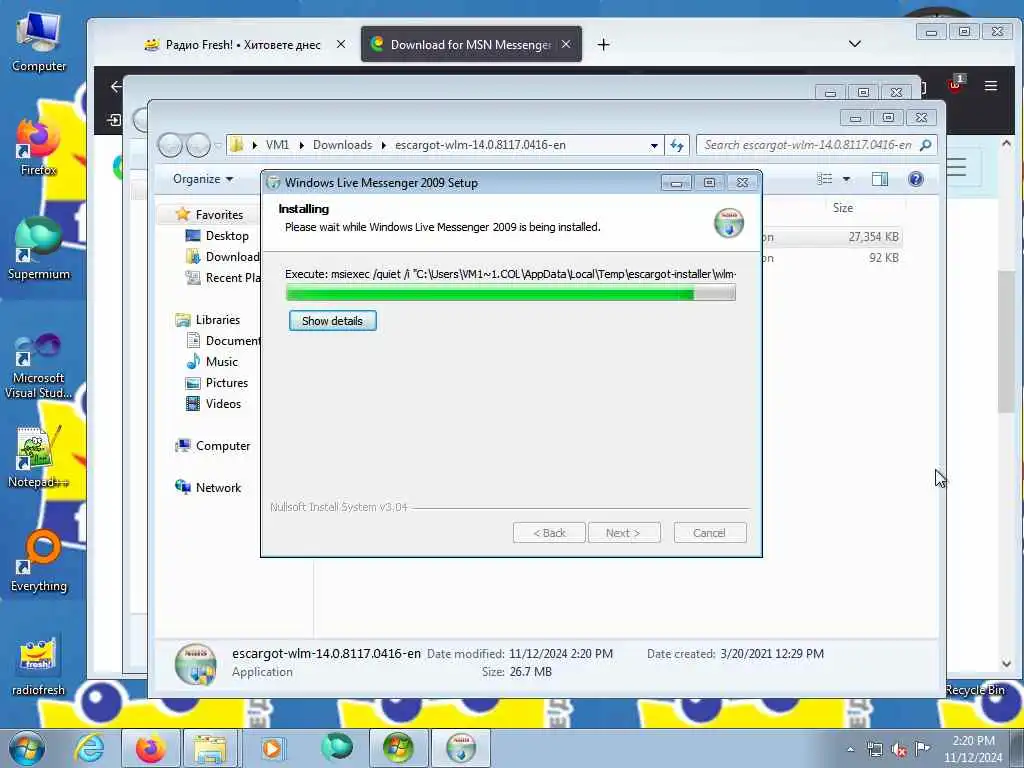Open the browser tab list chevron
Screen dimensions: 1024x768
(x=854, y=44)
